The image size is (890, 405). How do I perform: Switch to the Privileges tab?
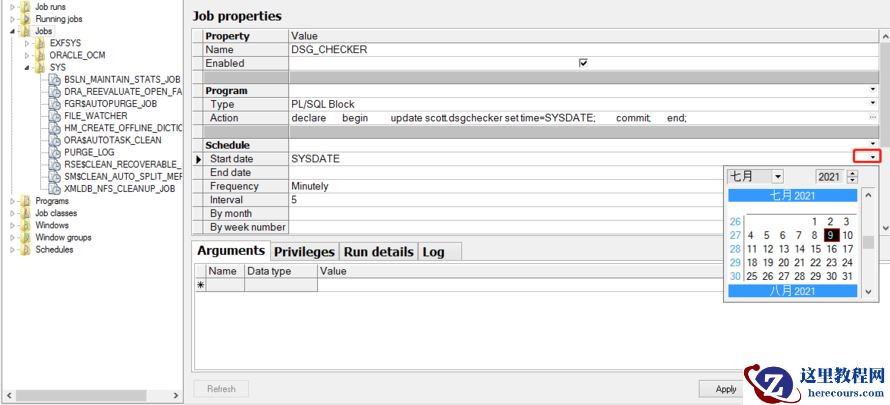(305, 252)
